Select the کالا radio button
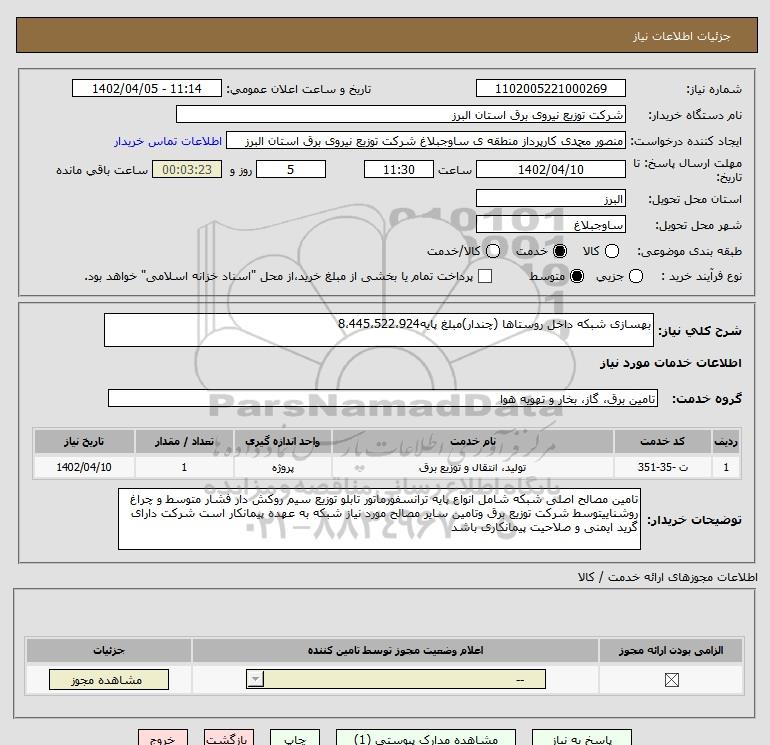770x745 pixels. (611, 251)
